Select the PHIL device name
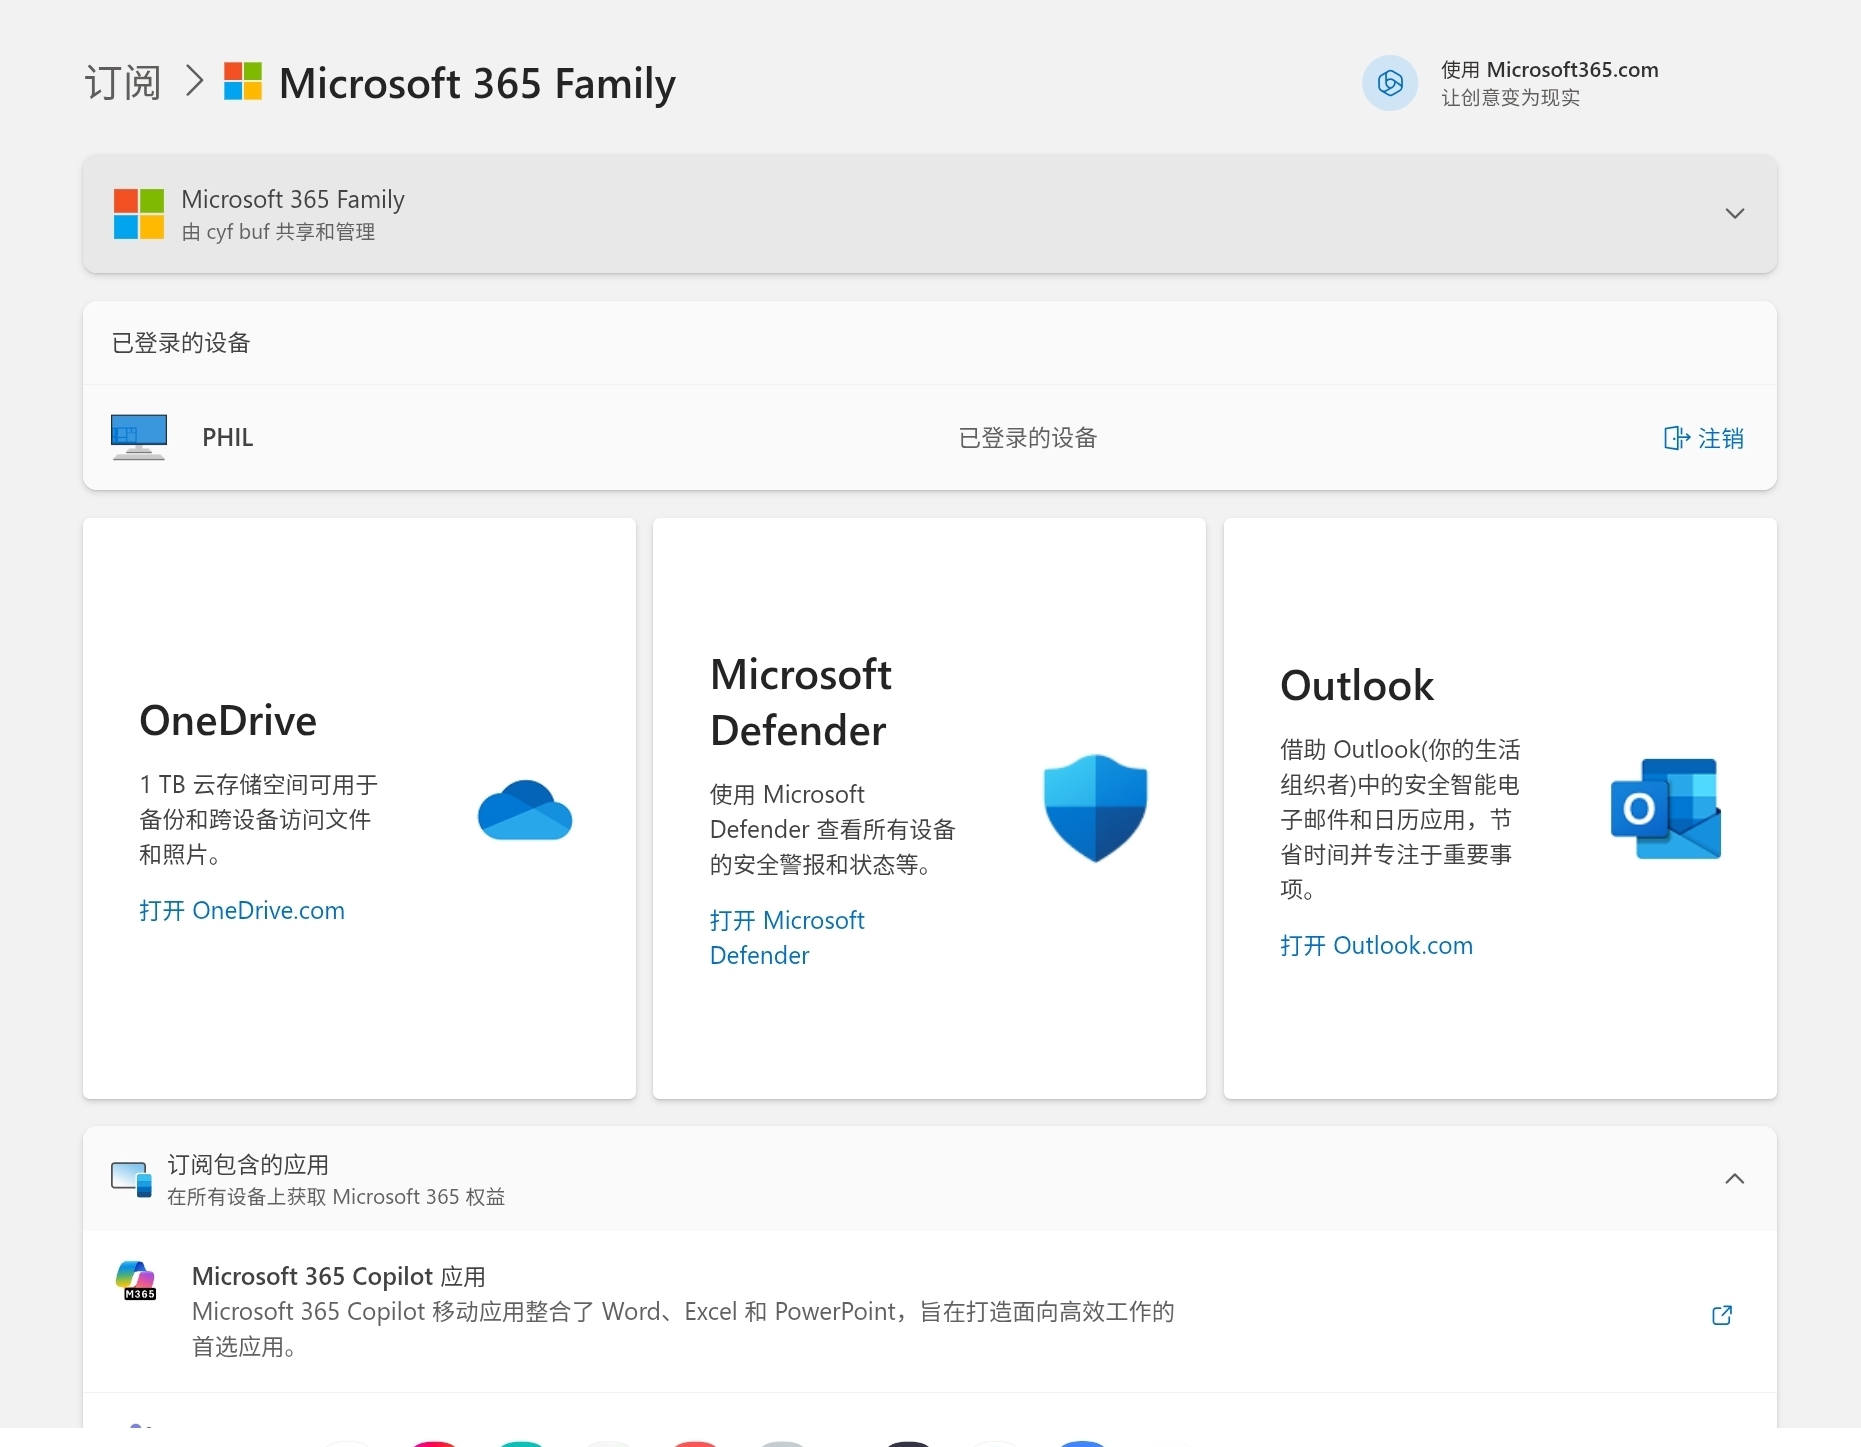Screen dimensions: 1861x1447 228,438
